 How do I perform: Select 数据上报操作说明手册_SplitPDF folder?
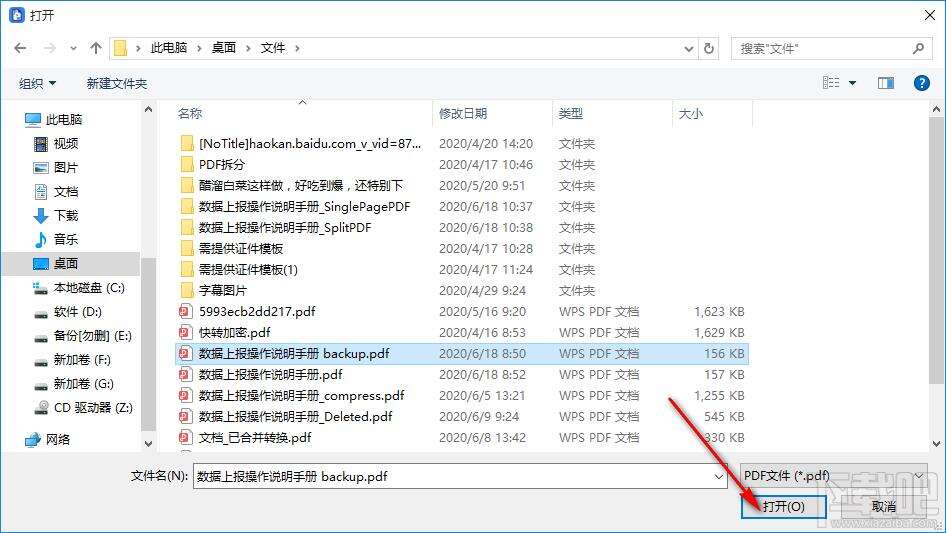285,228
